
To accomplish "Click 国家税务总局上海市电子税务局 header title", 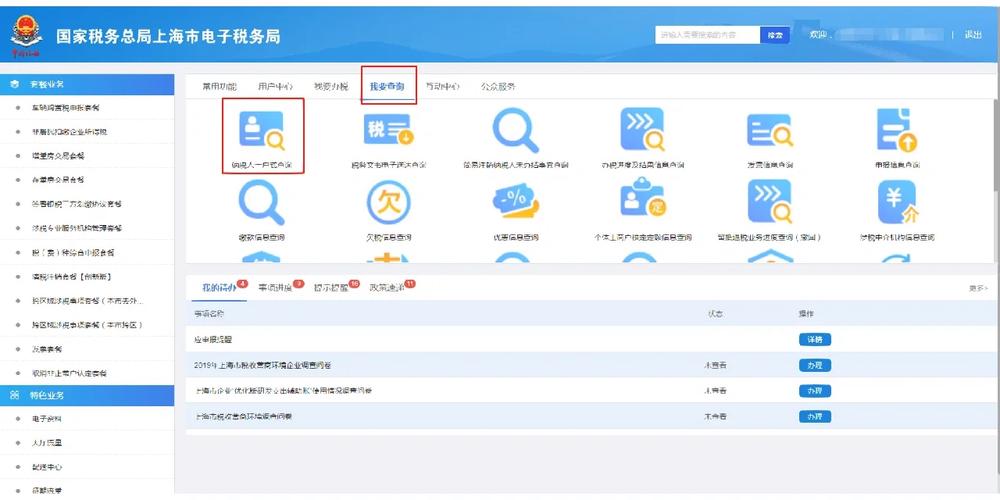I will coord(168,36).
